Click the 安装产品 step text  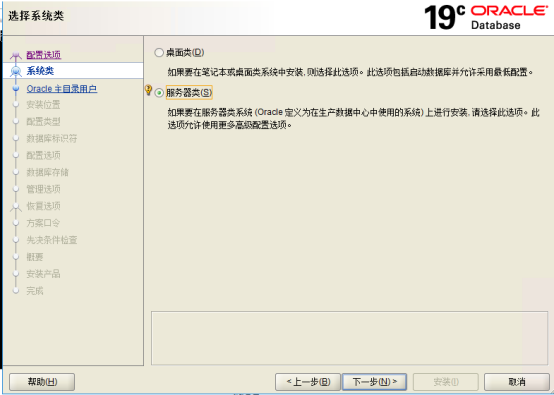coord(43,274)
